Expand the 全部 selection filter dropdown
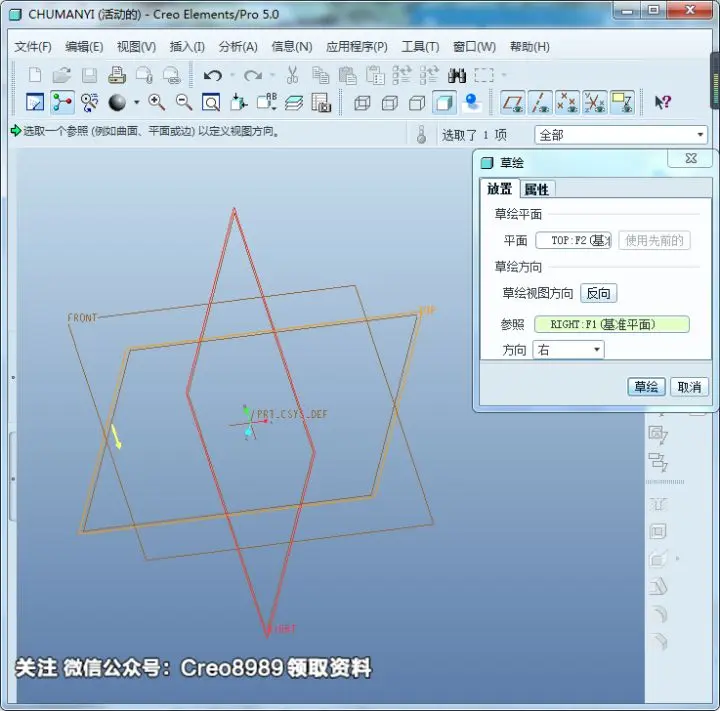Viewport: 720px width, 711px height. point(621,135)
